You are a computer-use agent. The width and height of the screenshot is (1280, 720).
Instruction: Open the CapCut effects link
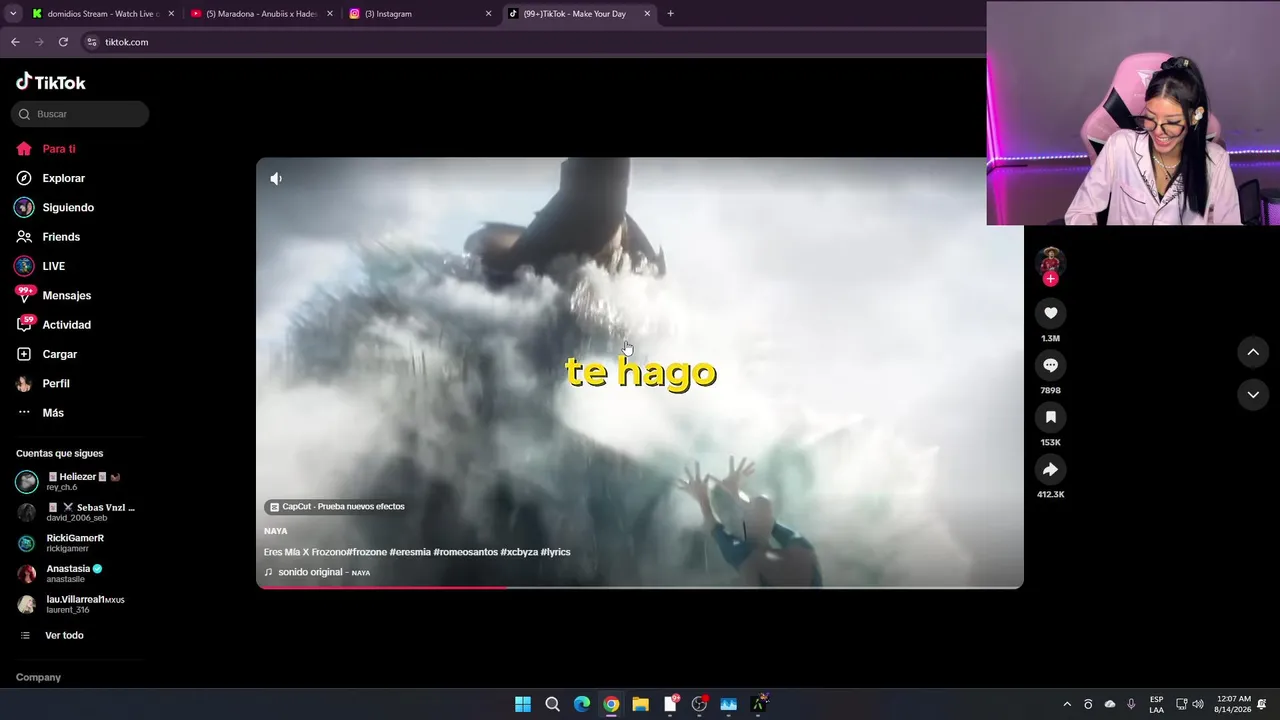336,507
